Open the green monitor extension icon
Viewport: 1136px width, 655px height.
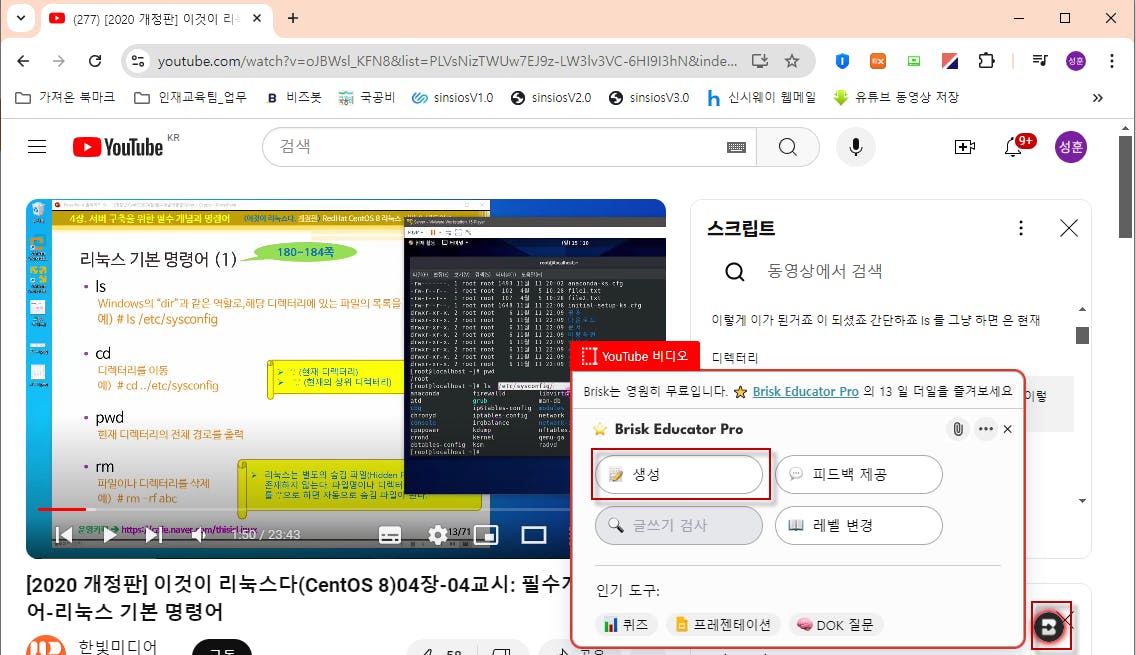point(914,61)
